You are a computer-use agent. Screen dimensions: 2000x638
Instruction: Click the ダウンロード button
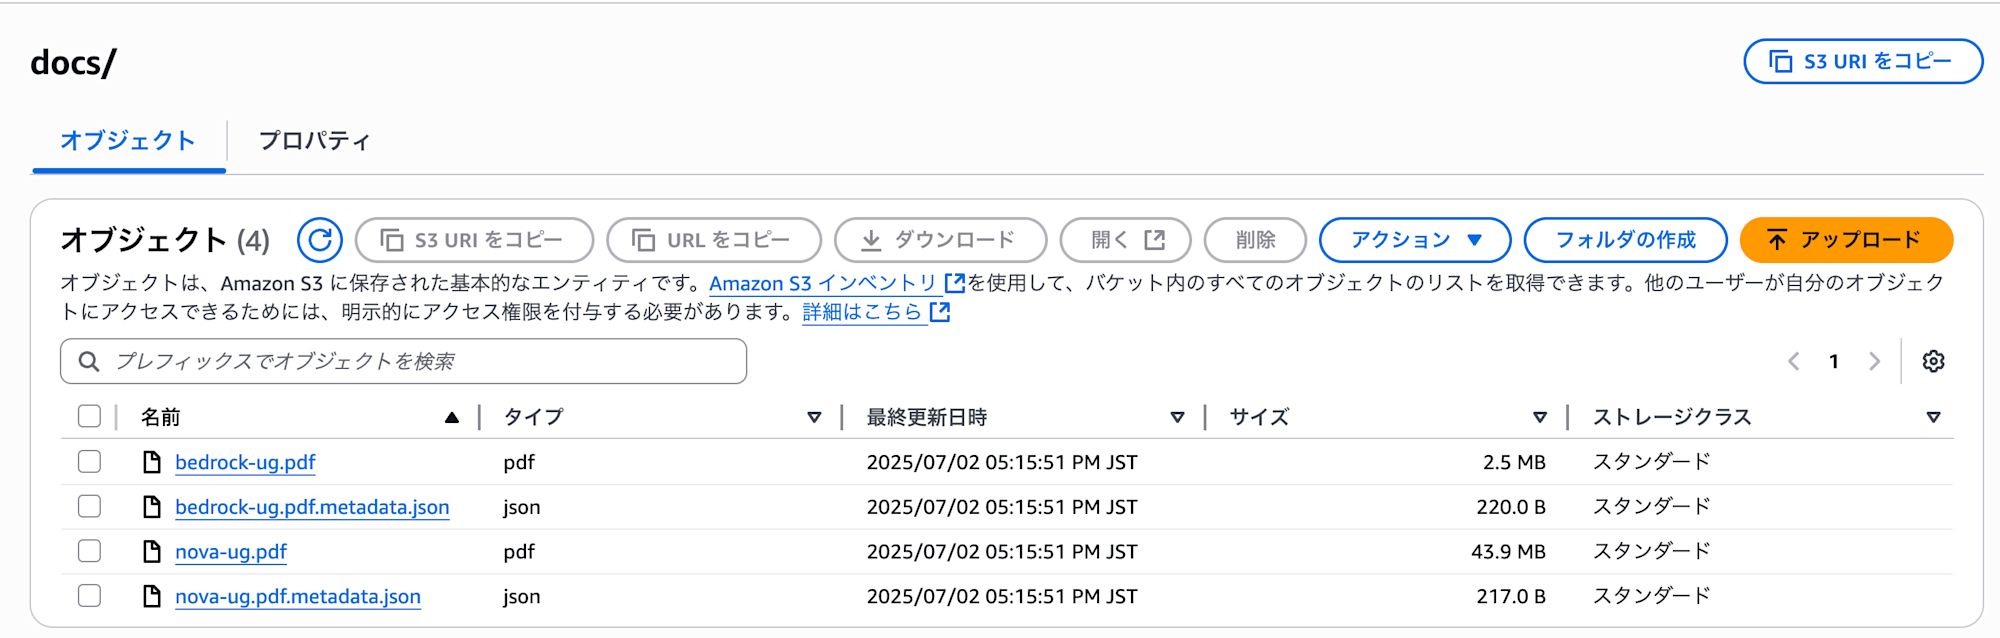(940, 240)
